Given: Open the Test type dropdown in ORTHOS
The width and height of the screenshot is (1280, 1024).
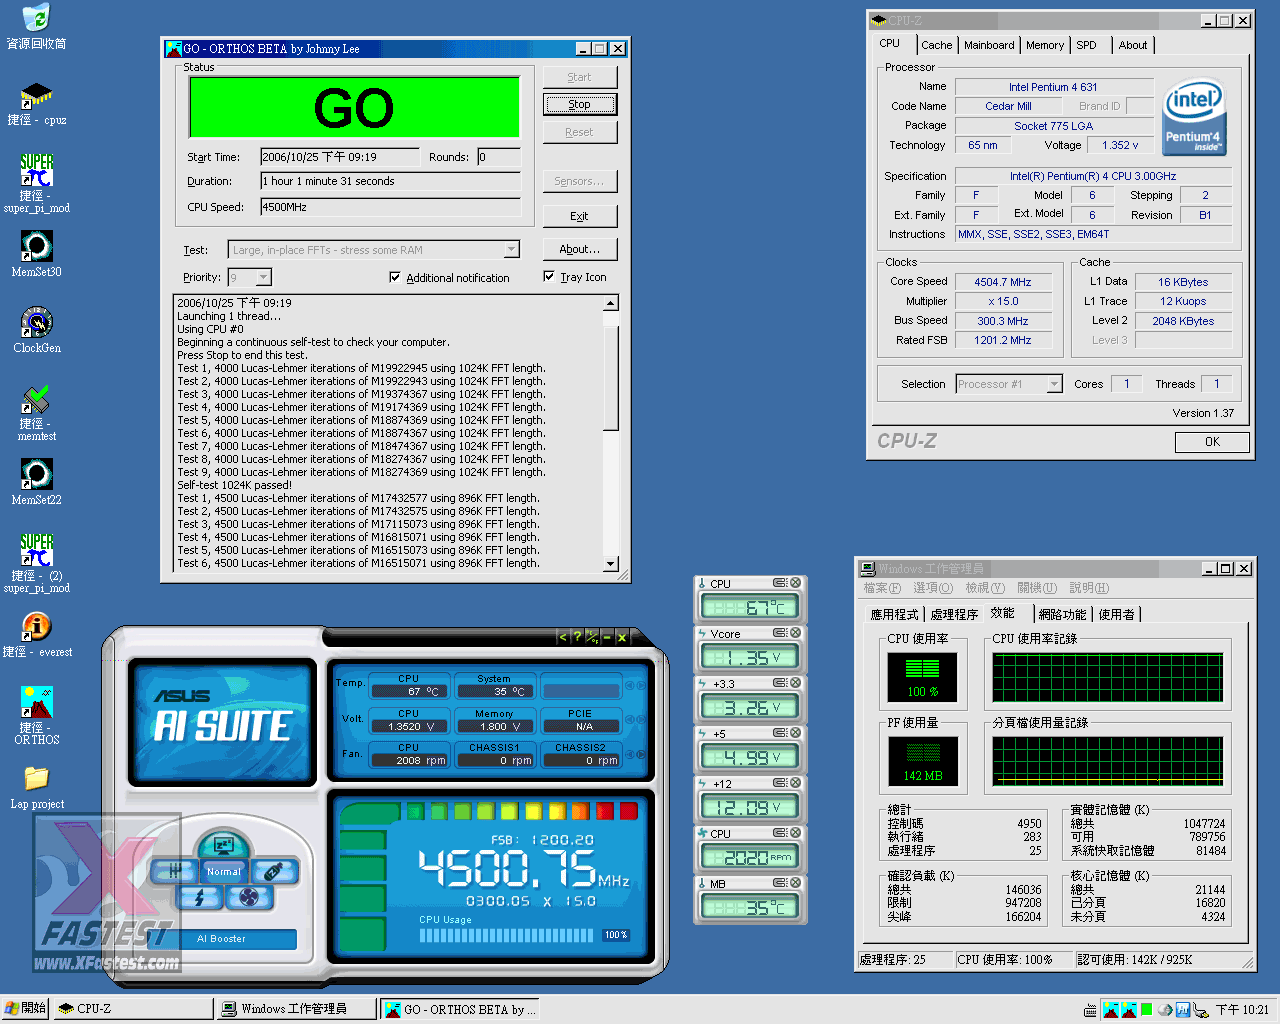Looking at the screenshot, I should coord(511,250).
